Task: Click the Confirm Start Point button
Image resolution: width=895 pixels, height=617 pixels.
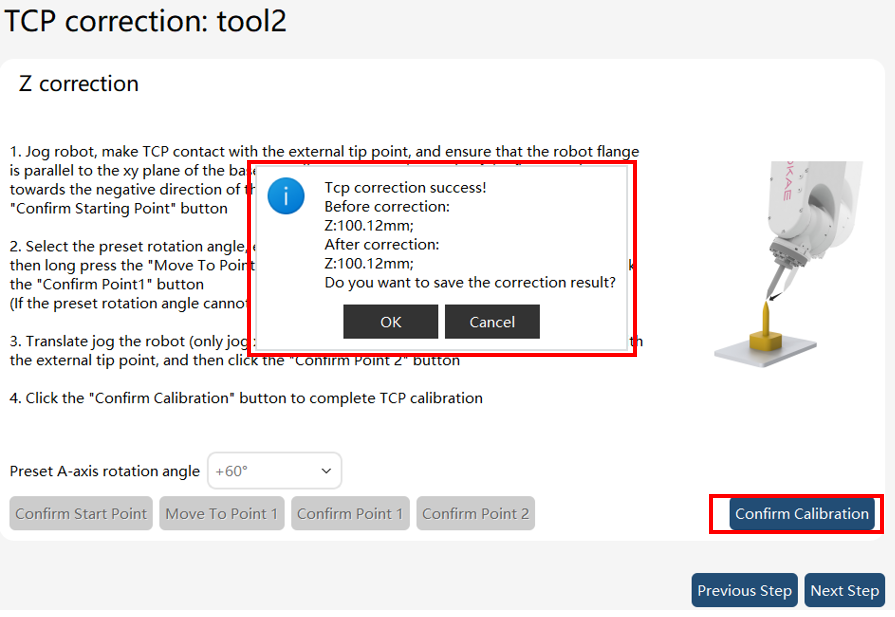Action: [x=81, y=514]
